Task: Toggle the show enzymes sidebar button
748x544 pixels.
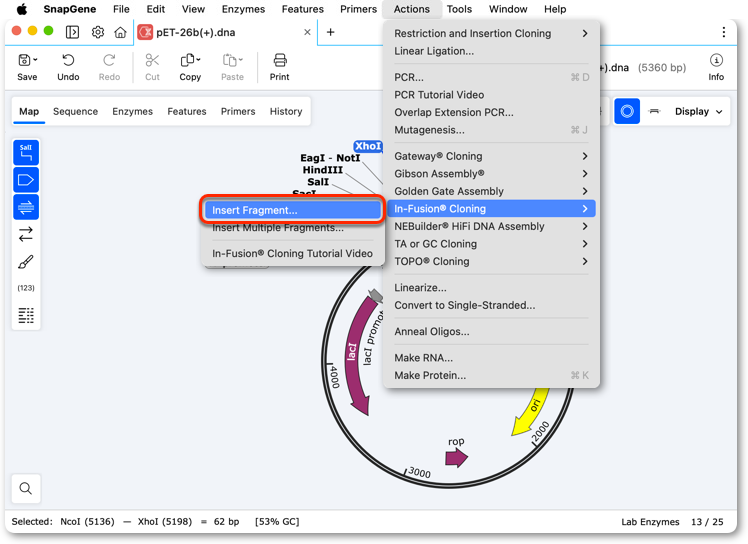Action: (x=26, y=152)
